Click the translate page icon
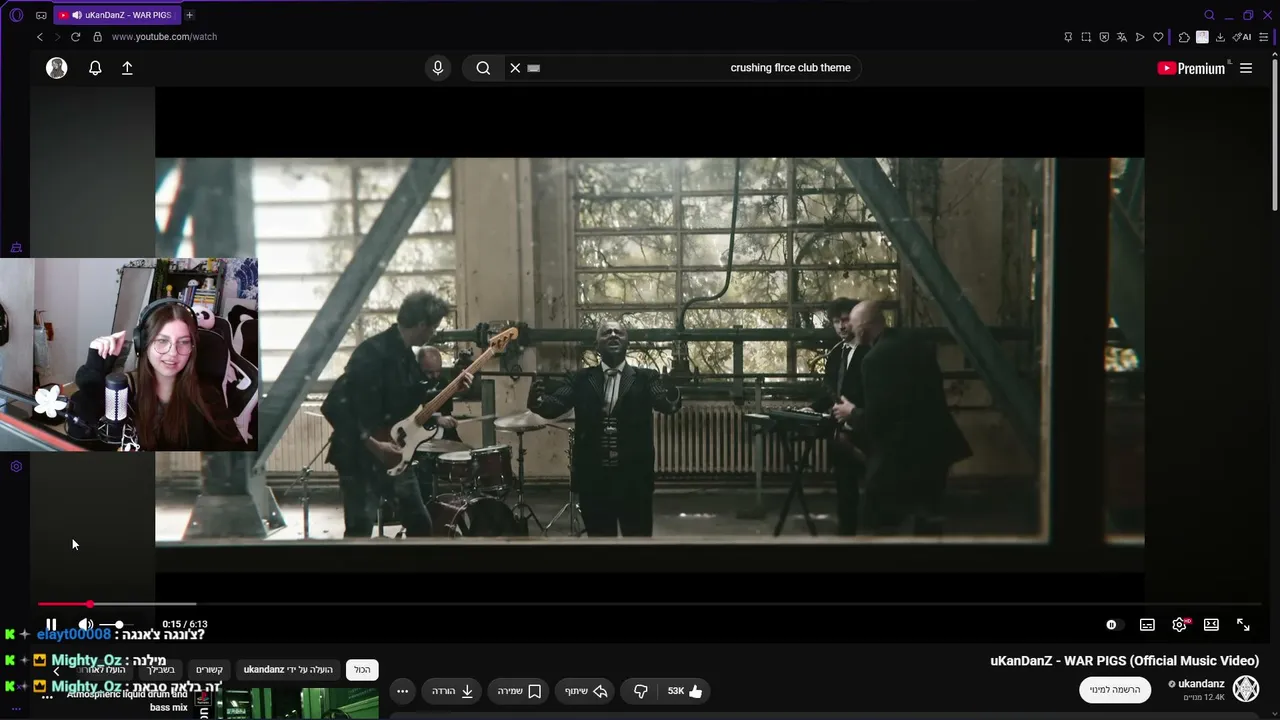This screenshot has width=1280, height=720. tap(1122, 37)
